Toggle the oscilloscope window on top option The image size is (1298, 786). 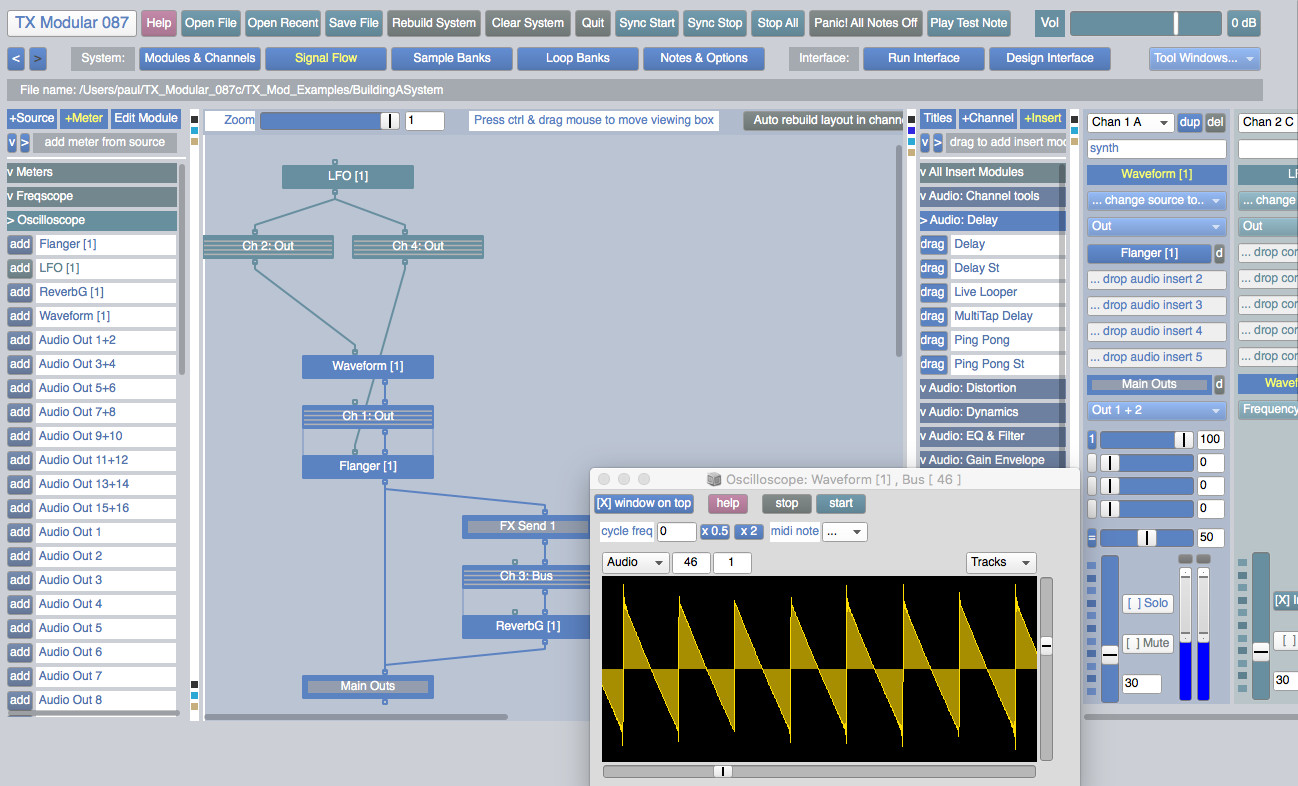click(x=643, y=504)
